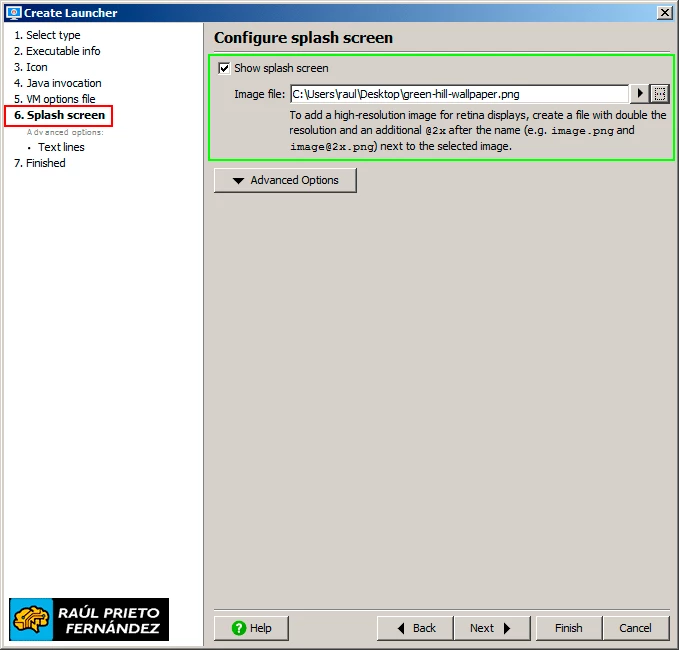Uncheck the Show splash screen checkbox
The height and width of the screenshot is (650, 679).
224,68
